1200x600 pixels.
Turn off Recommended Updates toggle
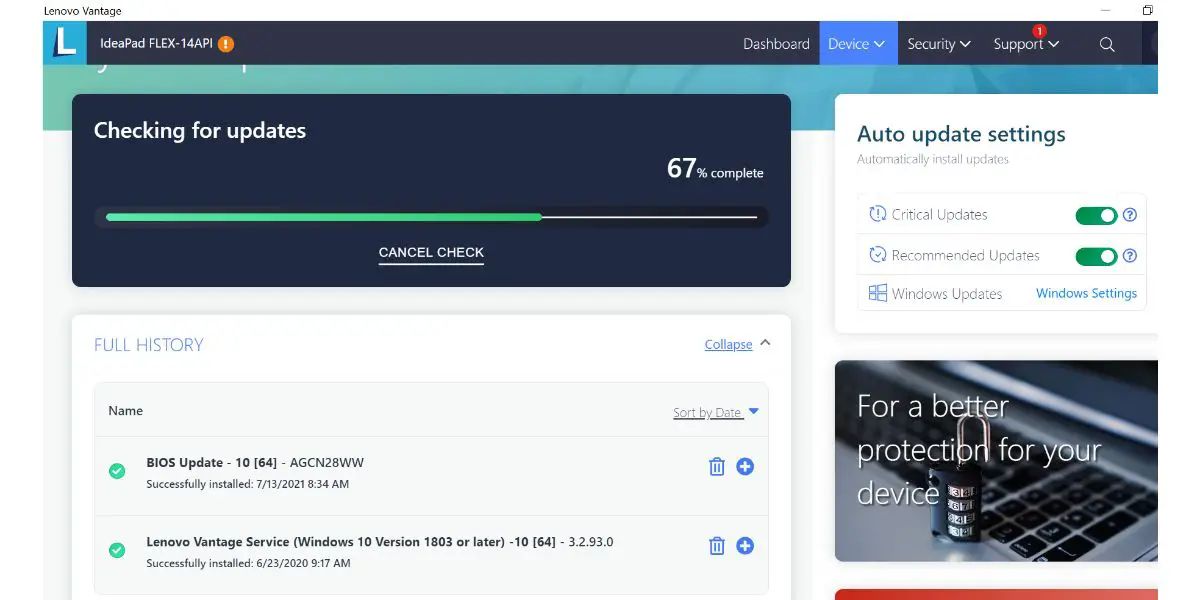pos(1096,256)
